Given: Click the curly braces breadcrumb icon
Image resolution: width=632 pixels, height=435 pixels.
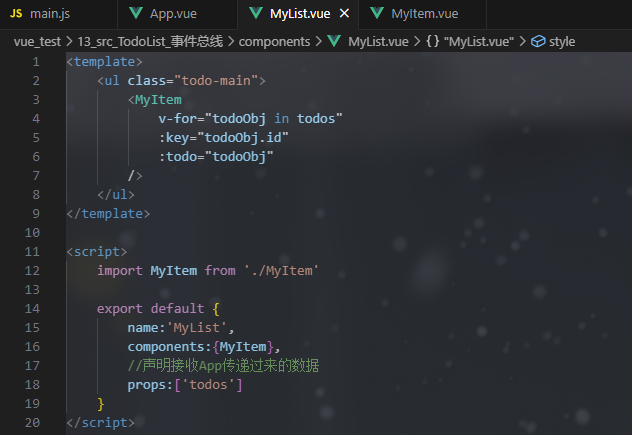Looking at the screenshot, I should pyautogui.click(x=433, y=41).
